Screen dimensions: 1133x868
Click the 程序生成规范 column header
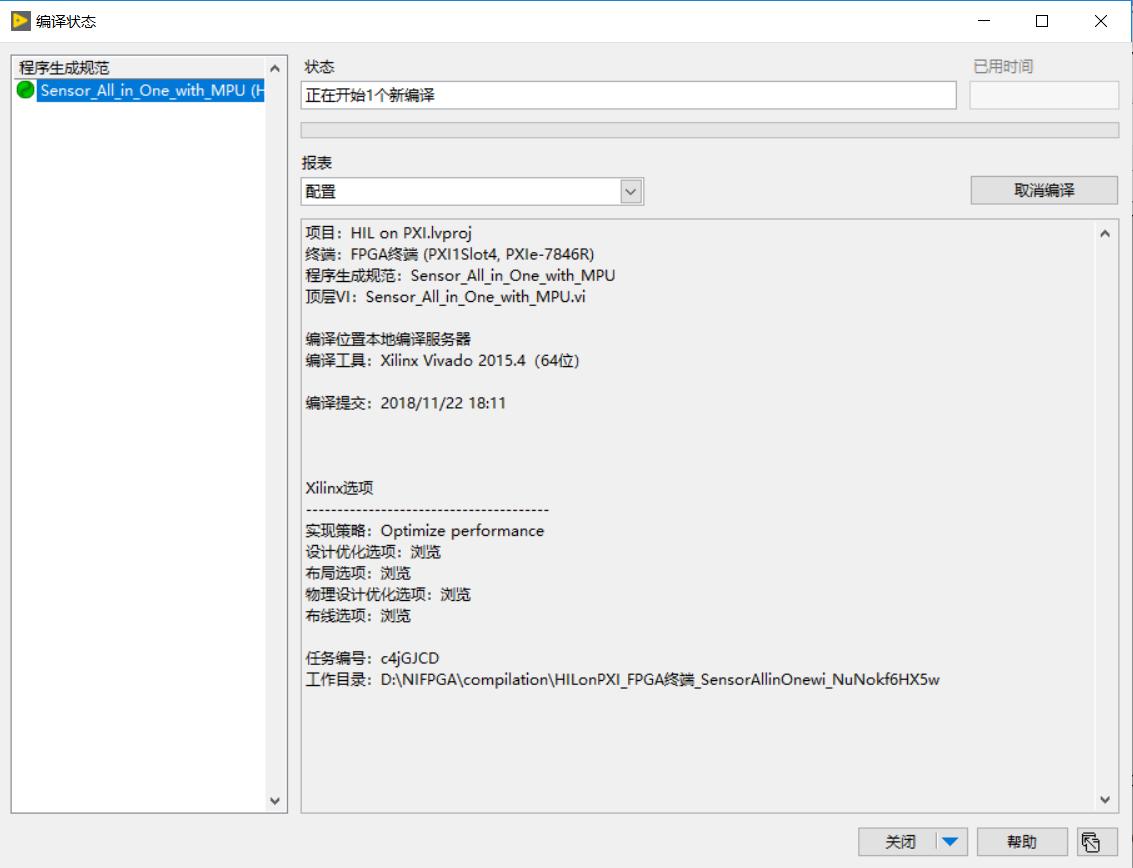pos(139,68)
